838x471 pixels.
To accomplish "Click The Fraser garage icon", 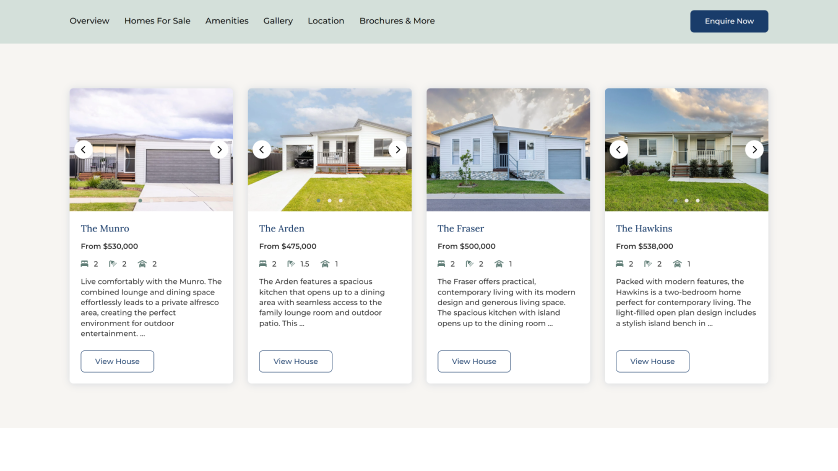I will click(x=499, y=264).
